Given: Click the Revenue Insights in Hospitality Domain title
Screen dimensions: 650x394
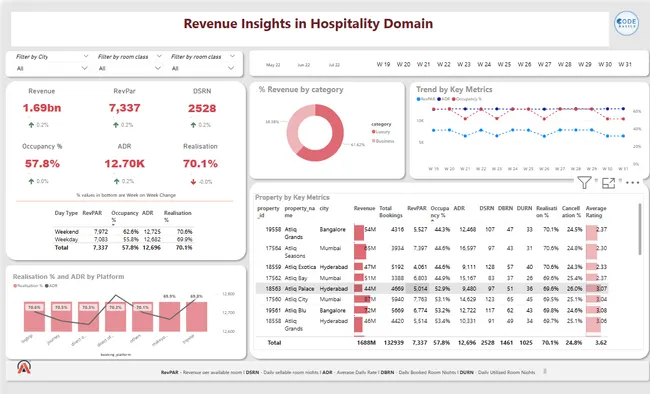Looking at the screenshot, I should coord(308,24).
